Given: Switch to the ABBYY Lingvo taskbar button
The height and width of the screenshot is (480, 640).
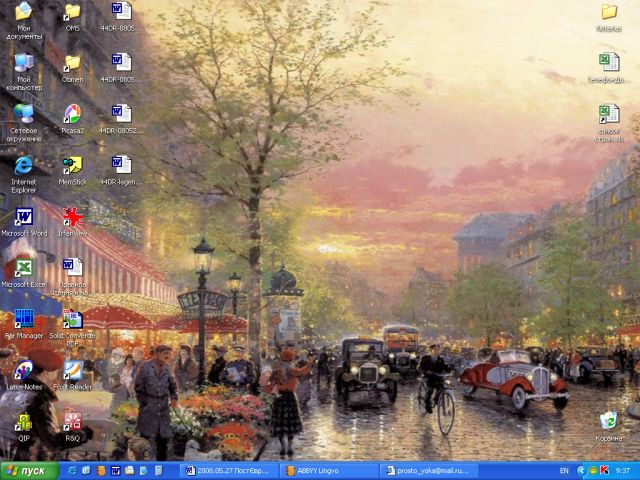Looking at the screenshot, I should 330,471.
